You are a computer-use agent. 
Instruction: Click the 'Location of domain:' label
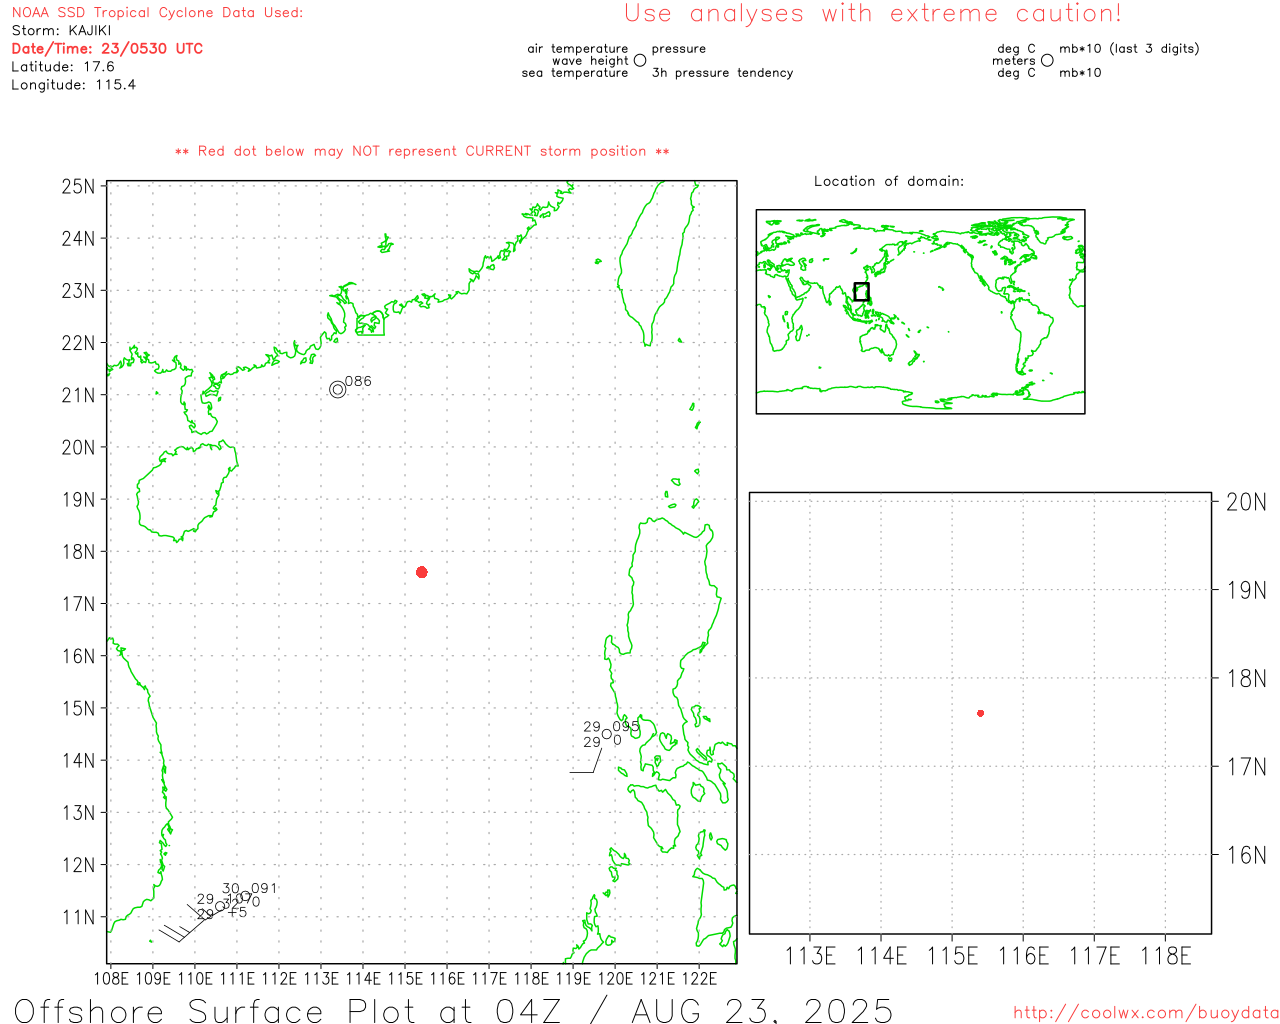pos(889,181)
